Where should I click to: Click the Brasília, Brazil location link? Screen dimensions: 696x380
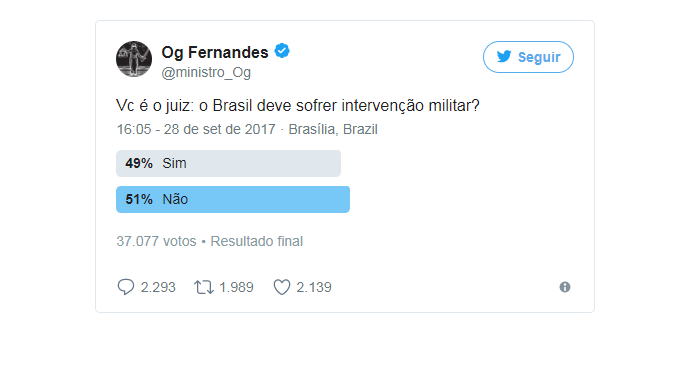point(333,129)
